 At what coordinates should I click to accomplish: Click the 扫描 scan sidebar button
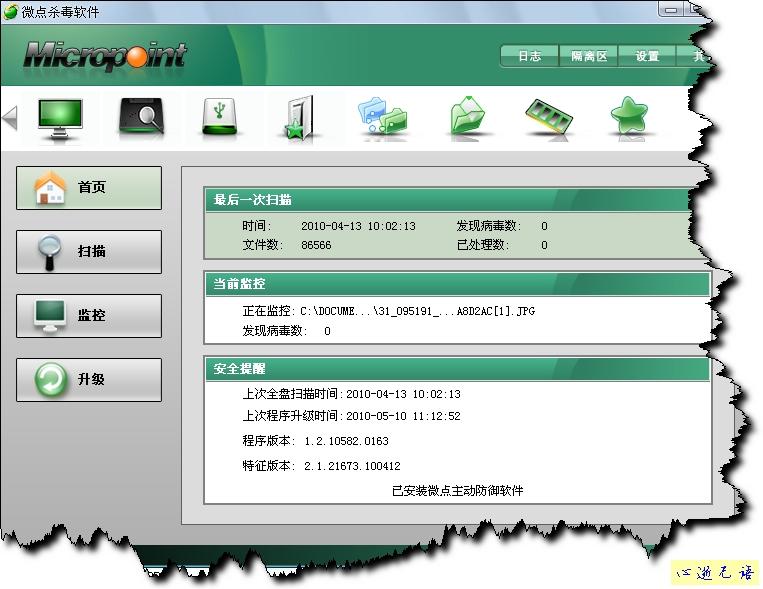tap(89, 252)
